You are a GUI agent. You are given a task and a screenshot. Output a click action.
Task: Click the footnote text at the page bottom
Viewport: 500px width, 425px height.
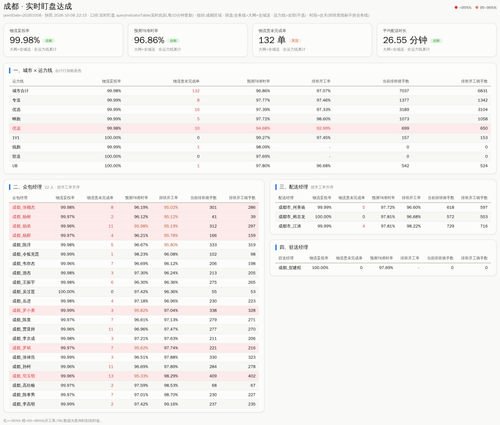pyautogui.click(x=52, y=421)
